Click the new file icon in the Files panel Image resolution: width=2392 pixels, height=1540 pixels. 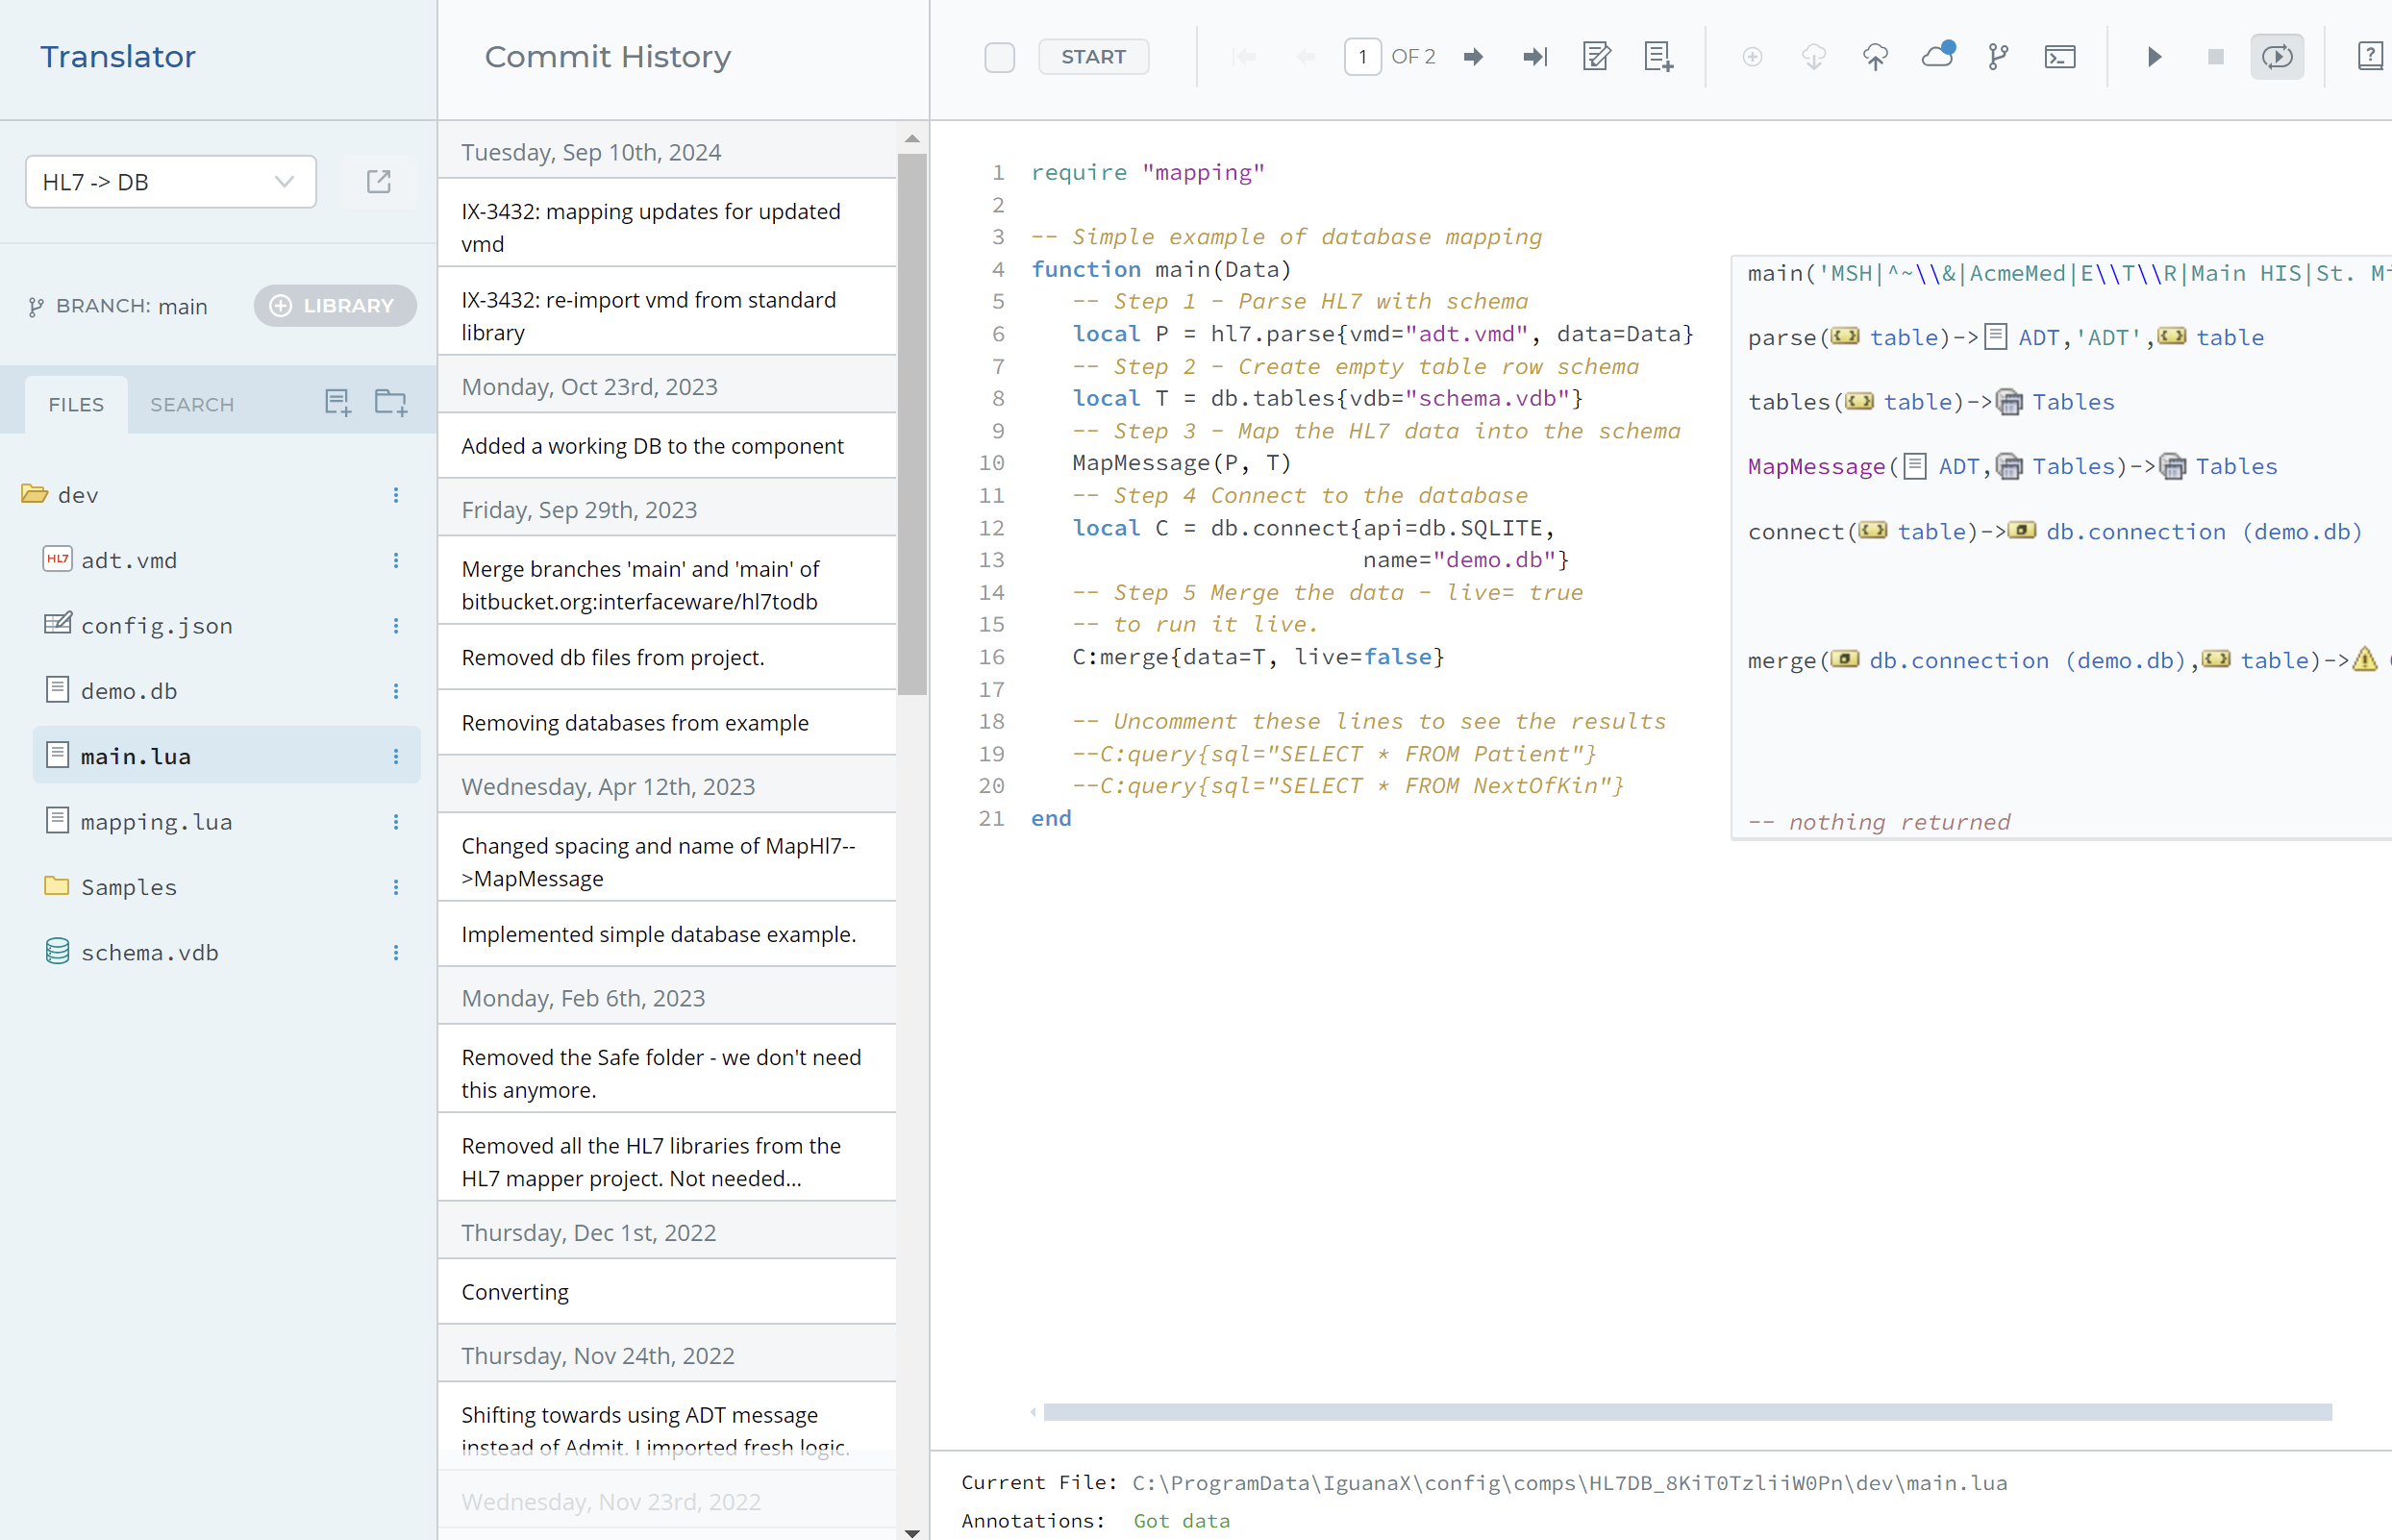338,403
